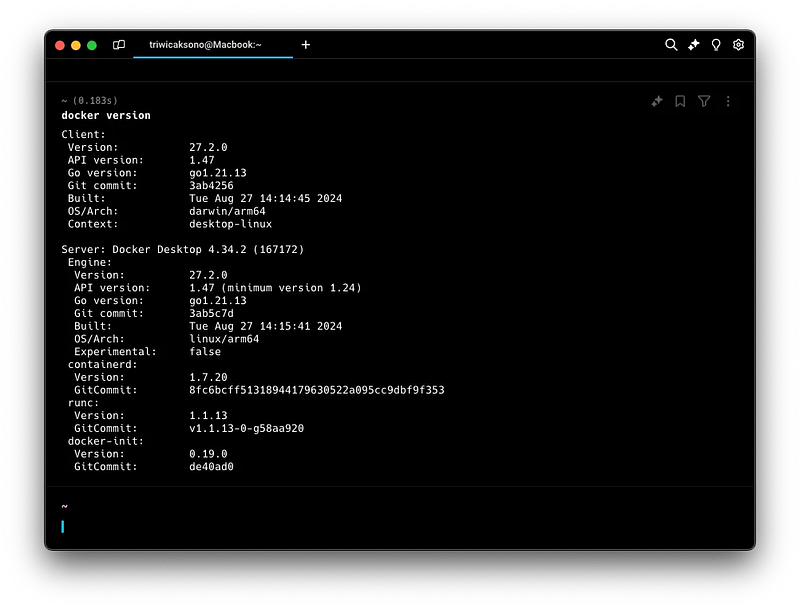Image resolution: width=800 pixels, height=609 pixels.
Task: Click runc version '1.1.13'
Action: (x=208, y=415)
